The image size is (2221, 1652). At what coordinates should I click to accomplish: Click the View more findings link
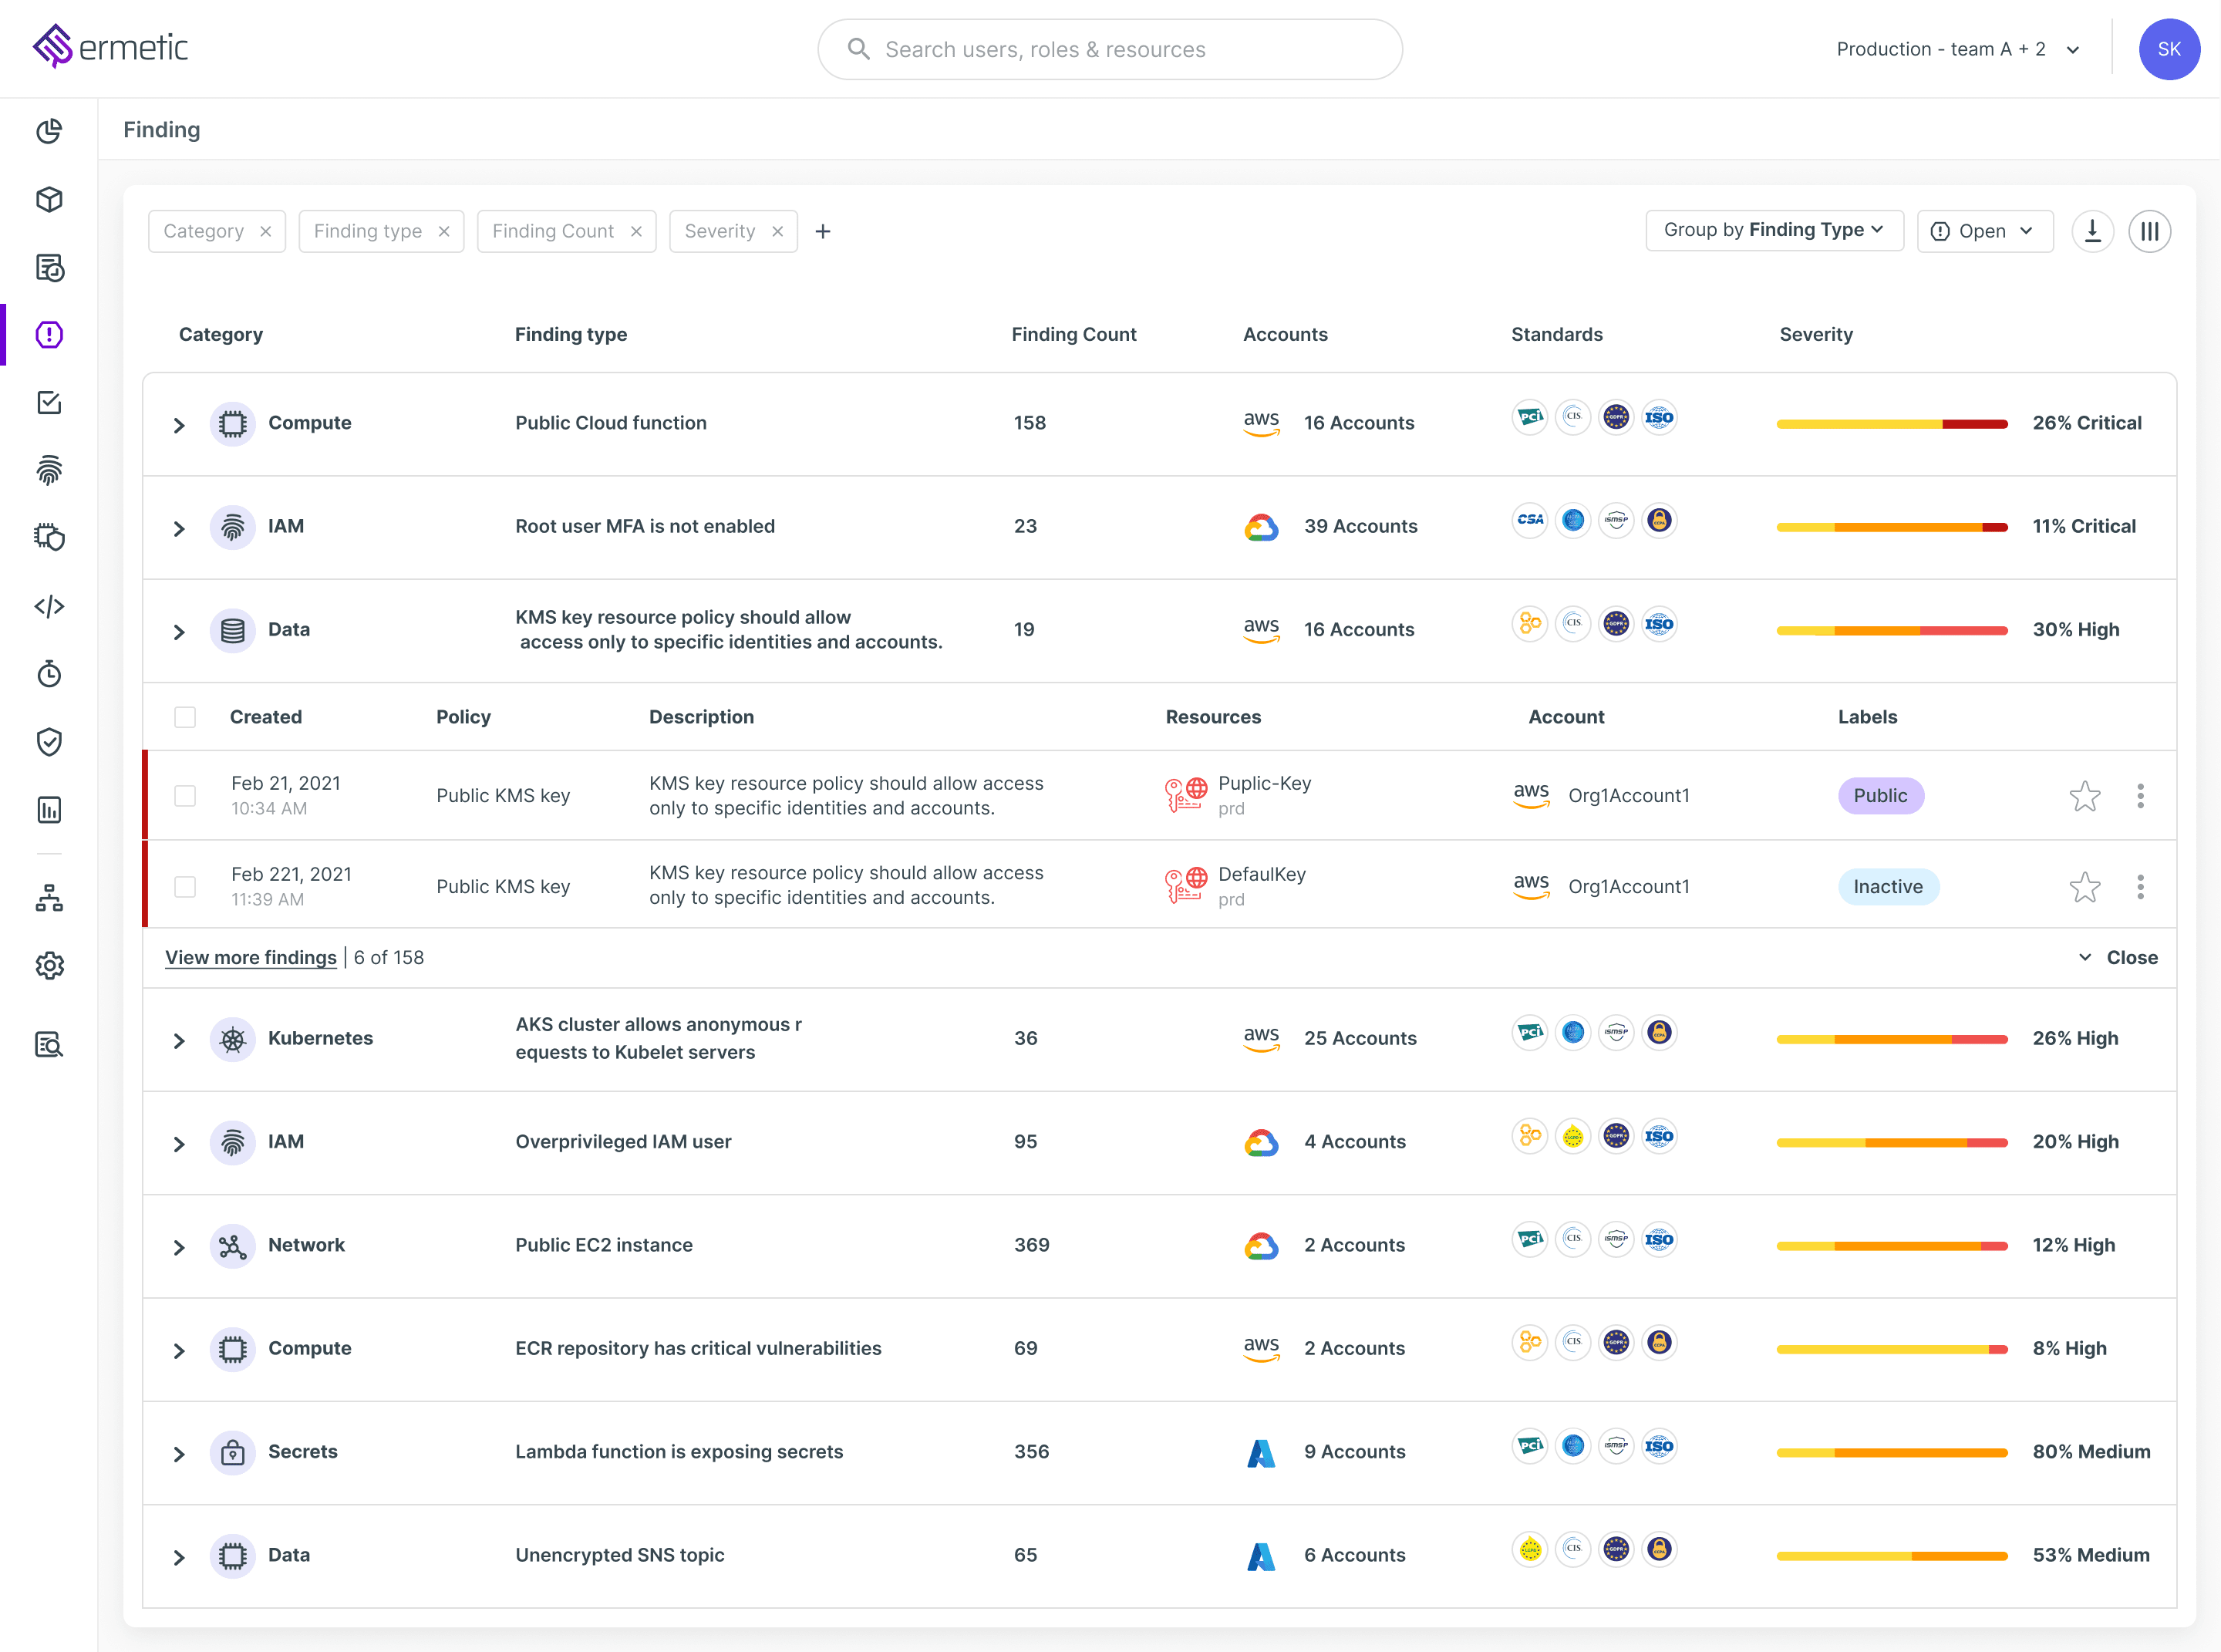click(x=251, y=957)
